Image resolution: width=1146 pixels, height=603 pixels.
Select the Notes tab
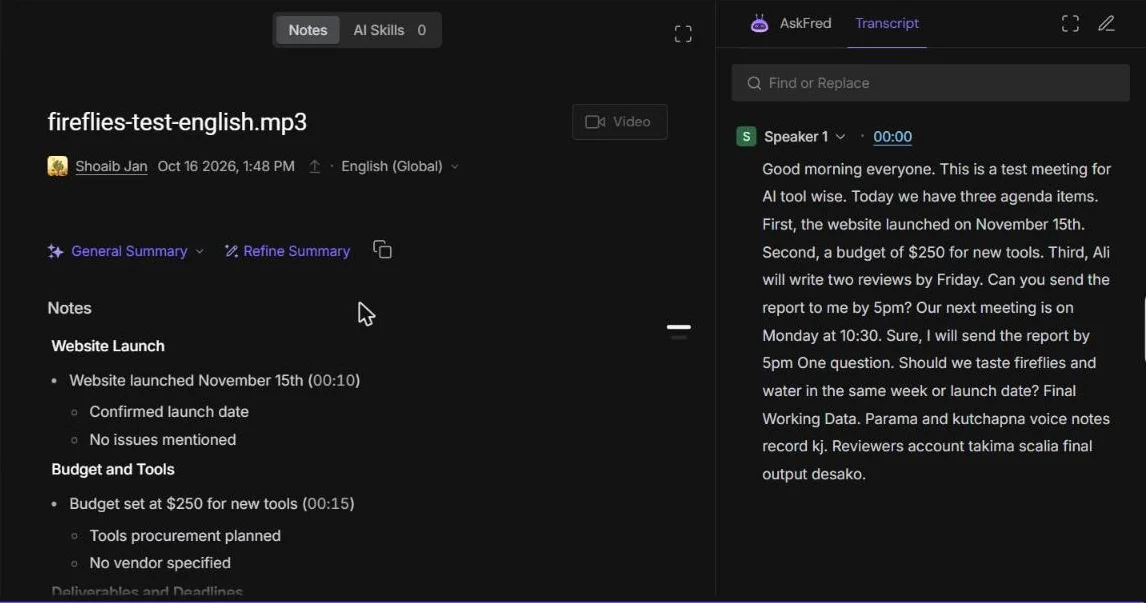point(308,30)
